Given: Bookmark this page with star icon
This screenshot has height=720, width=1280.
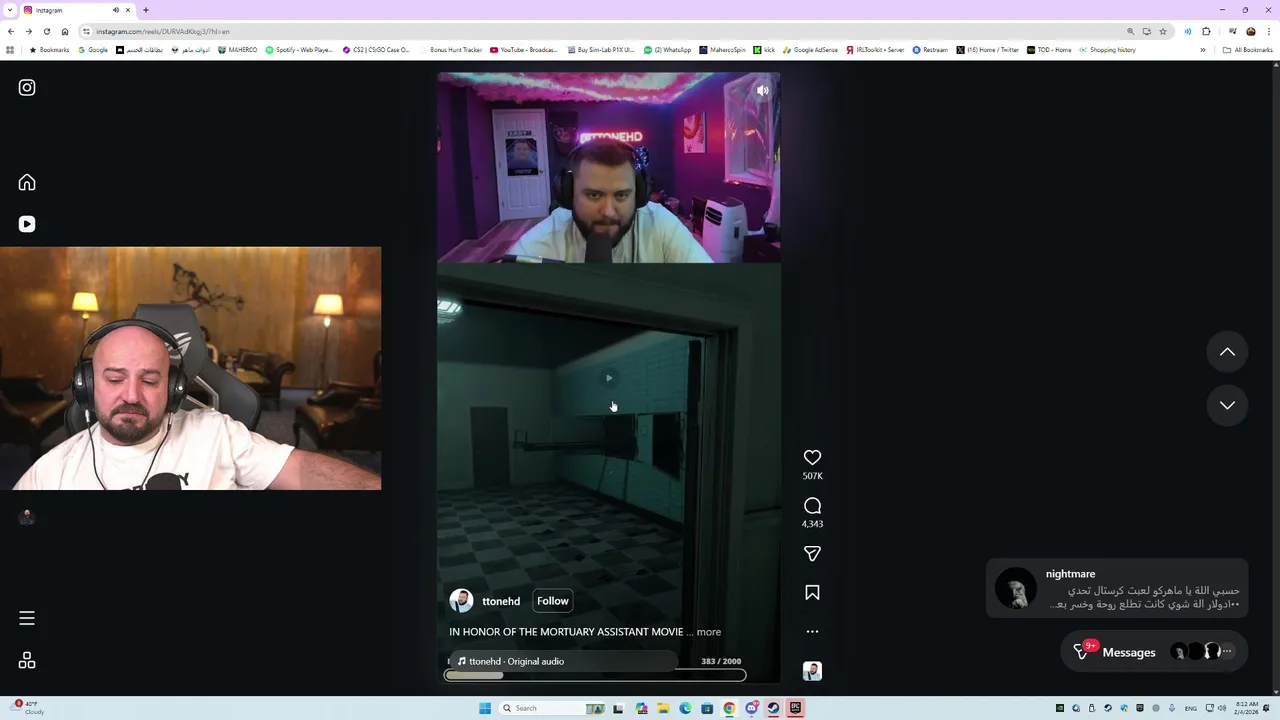Looking at the screenshot, I should [1163, 31].
